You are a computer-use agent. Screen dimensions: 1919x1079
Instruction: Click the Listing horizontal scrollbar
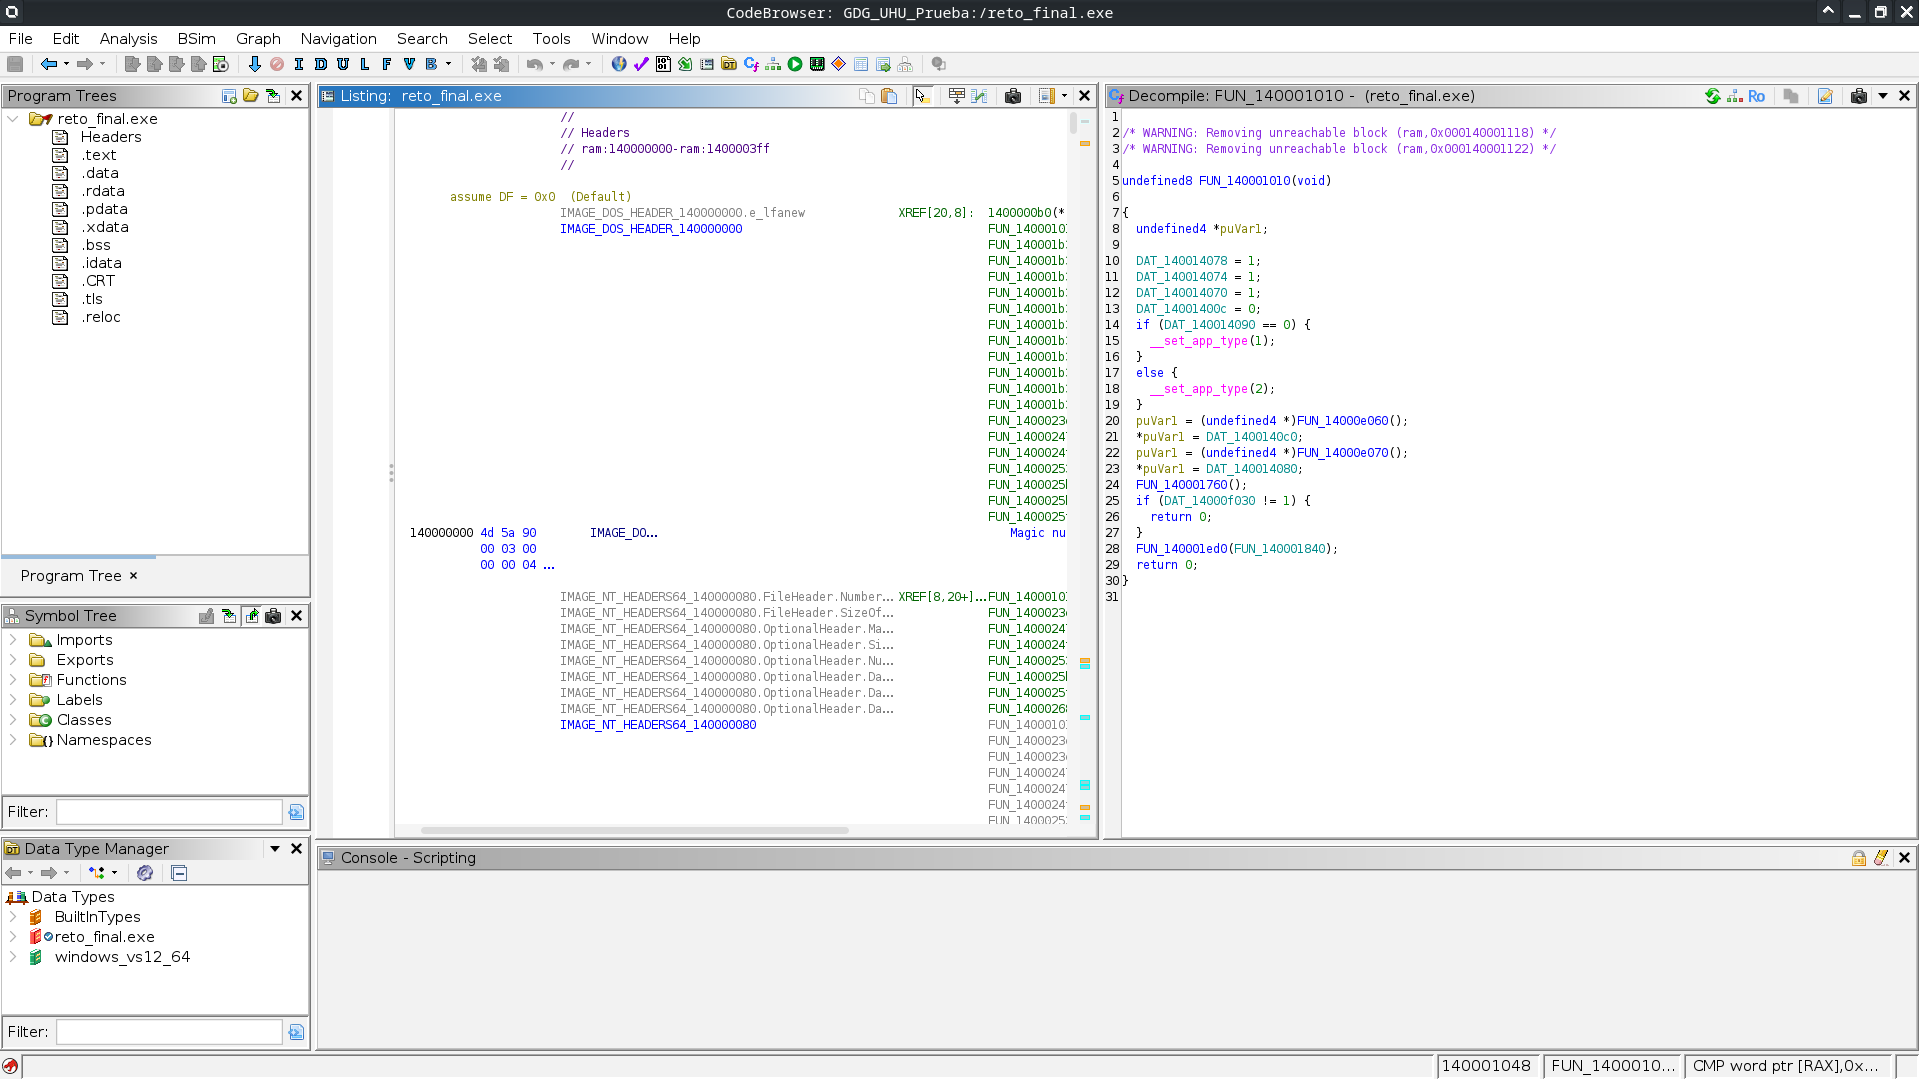(x=635, y=830)
